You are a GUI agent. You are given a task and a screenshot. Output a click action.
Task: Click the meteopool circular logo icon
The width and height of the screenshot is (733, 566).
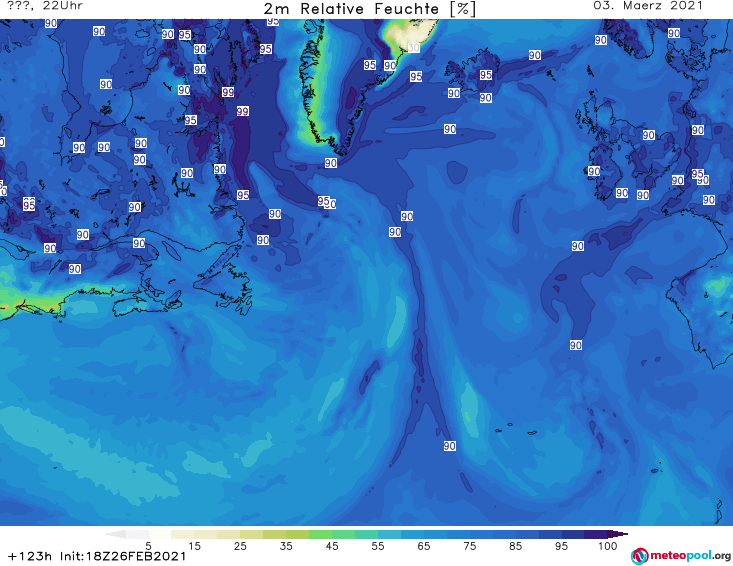[639, 556]
